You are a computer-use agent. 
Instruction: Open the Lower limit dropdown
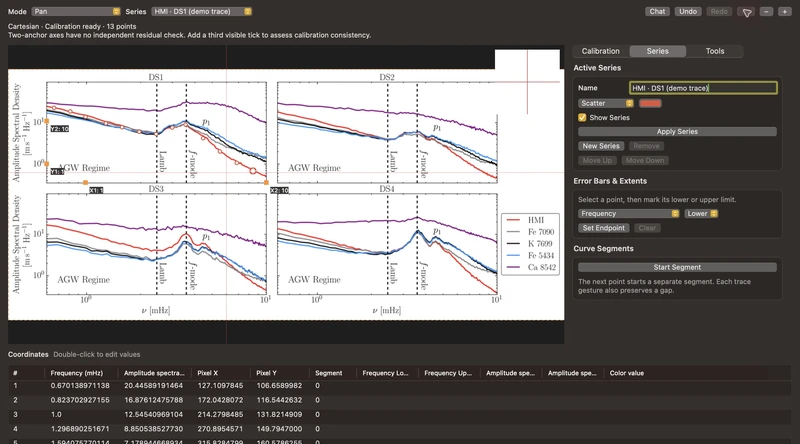pos(701,213)
